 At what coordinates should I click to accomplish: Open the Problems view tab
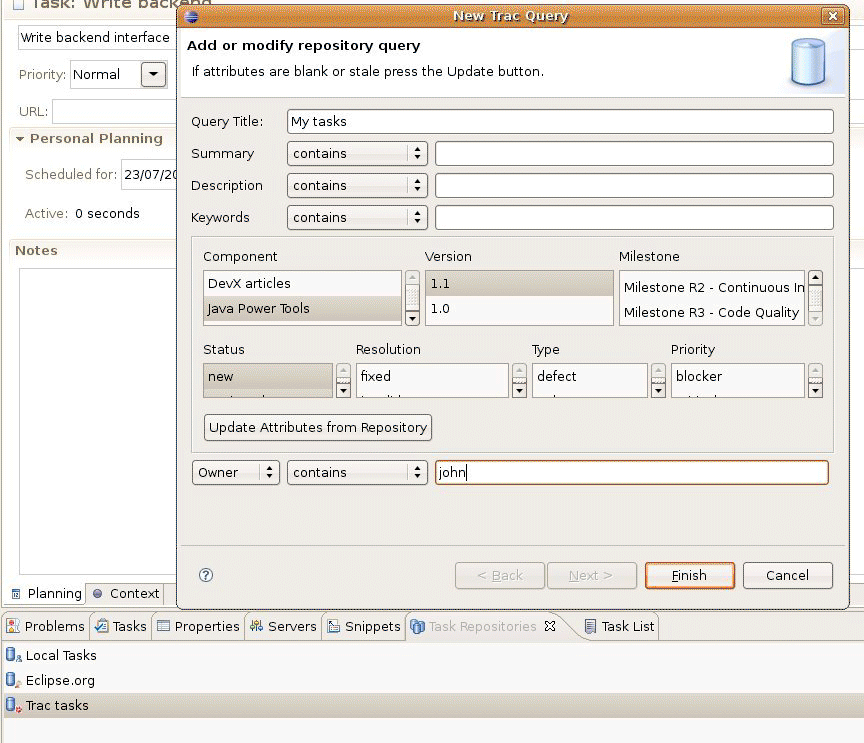pos(46,626)
